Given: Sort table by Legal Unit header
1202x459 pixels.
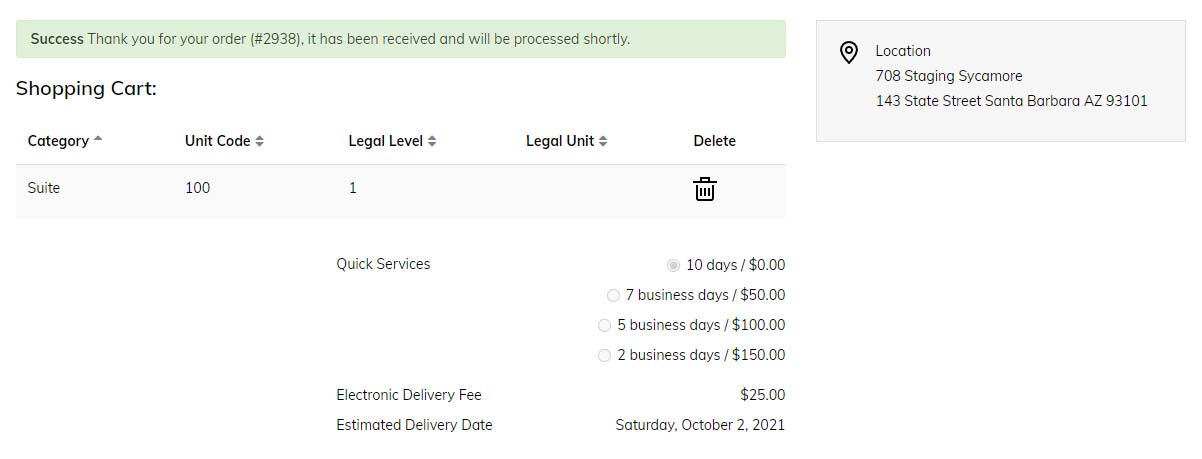Looking at the screenshot, I should click(560, 141).
